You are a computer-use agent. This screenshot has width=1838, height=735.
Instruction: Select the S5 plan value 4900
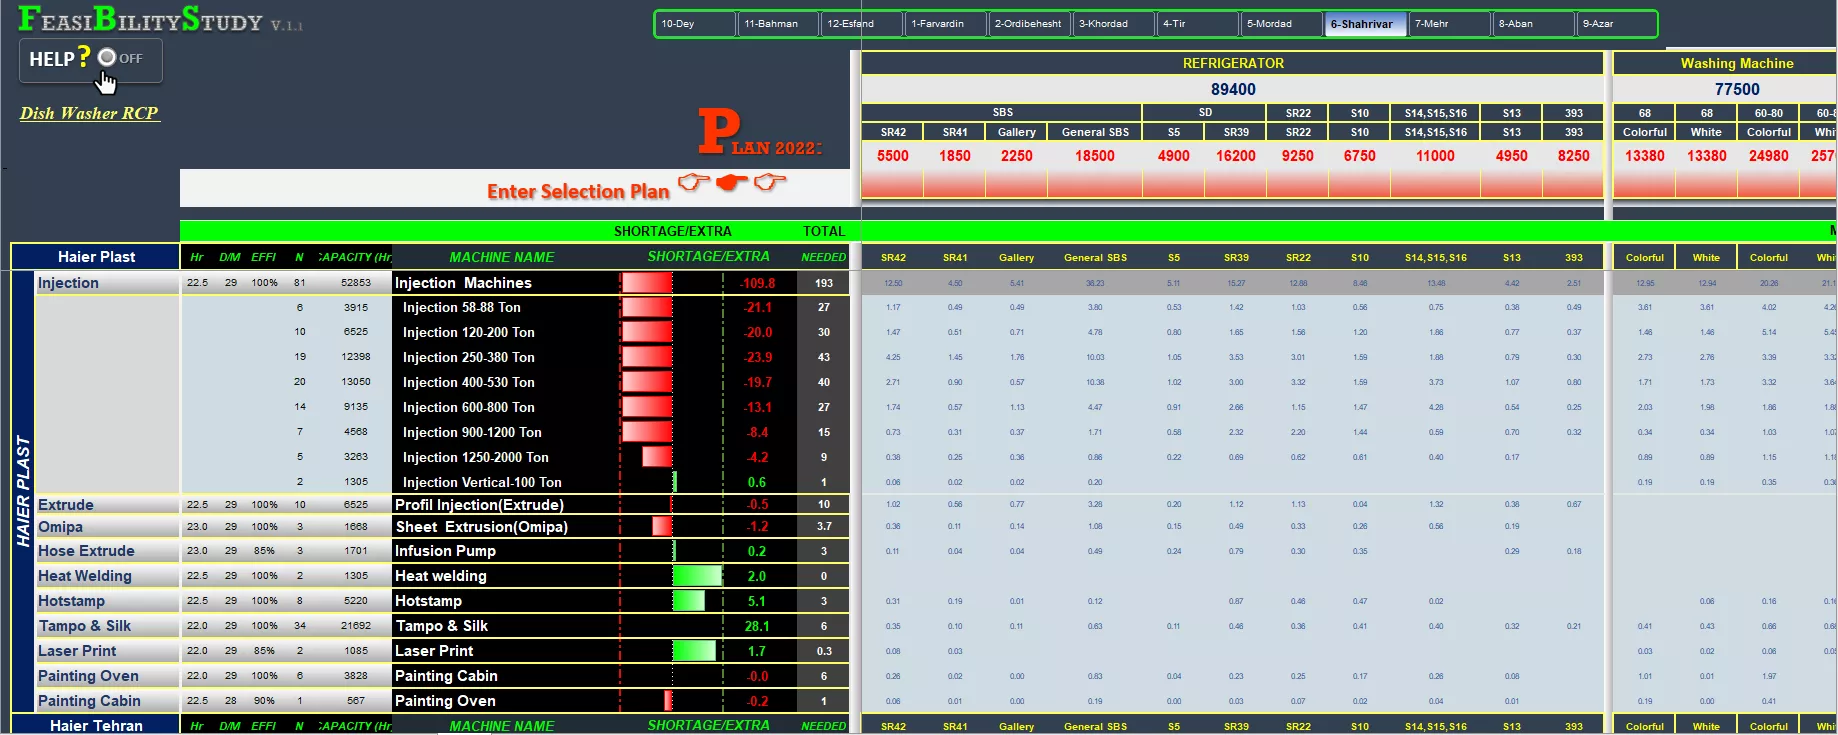click(x=1174, y=156)
